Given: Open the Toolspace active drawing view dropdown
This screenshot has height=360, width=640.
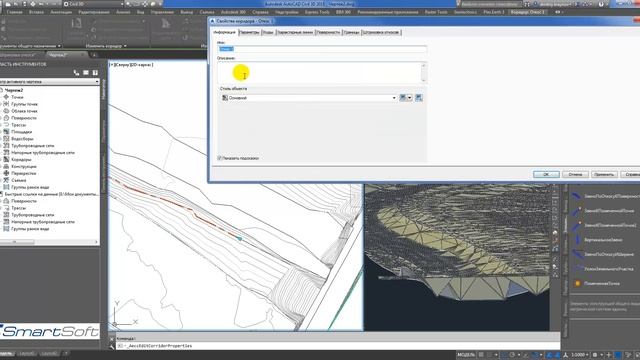Looking at the screenshot, I should click(x=50, y=82).
